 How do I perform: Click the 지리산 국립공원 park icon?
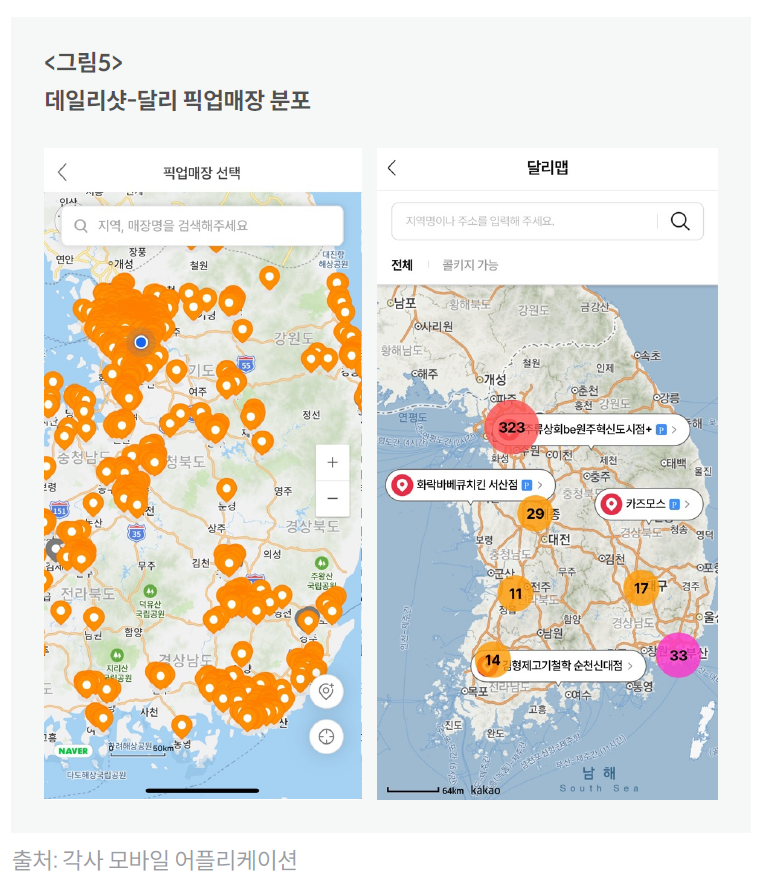[x=117, y=655]
